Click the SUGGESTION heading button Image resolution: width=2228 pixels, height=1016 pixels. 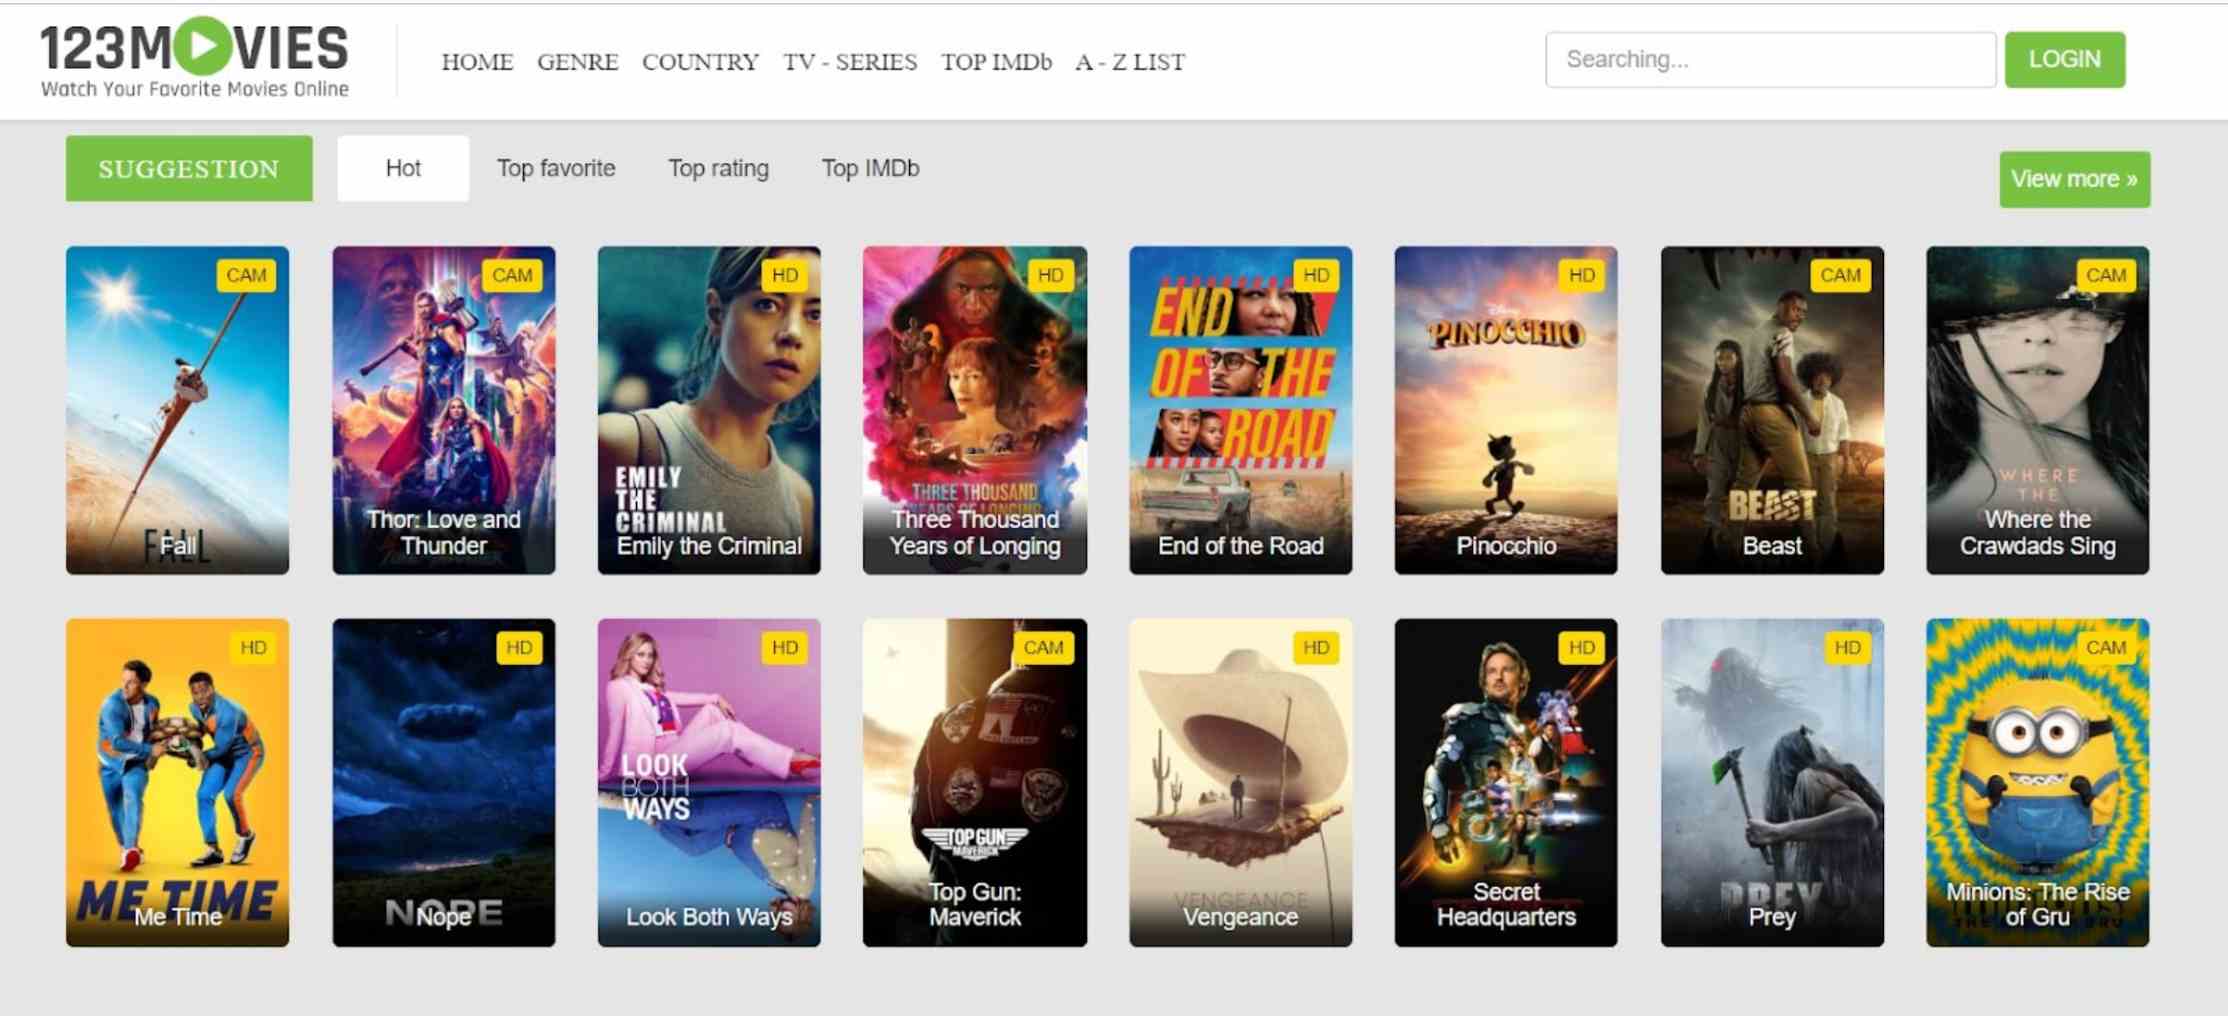point(189,168)
